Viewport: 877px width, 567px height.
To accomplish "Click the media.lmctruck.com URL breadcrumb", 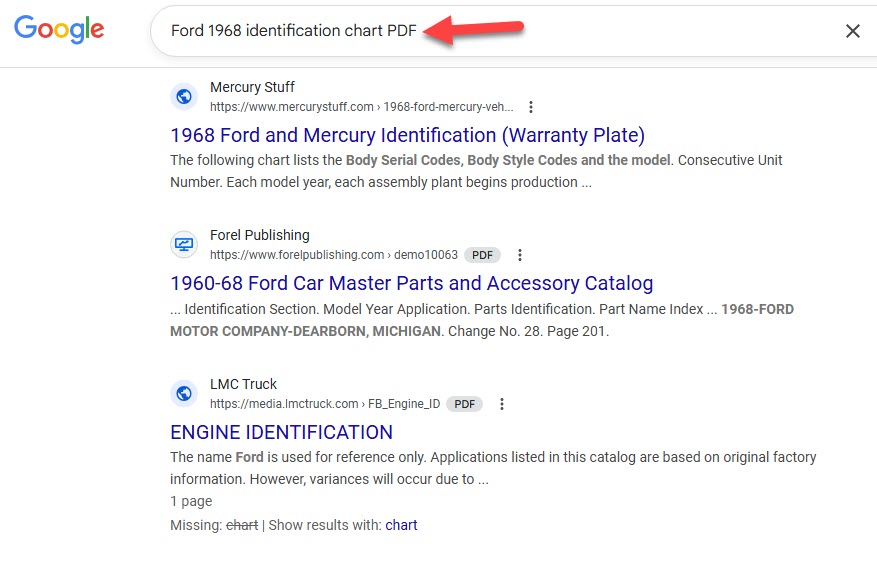I will coord(325,404).
